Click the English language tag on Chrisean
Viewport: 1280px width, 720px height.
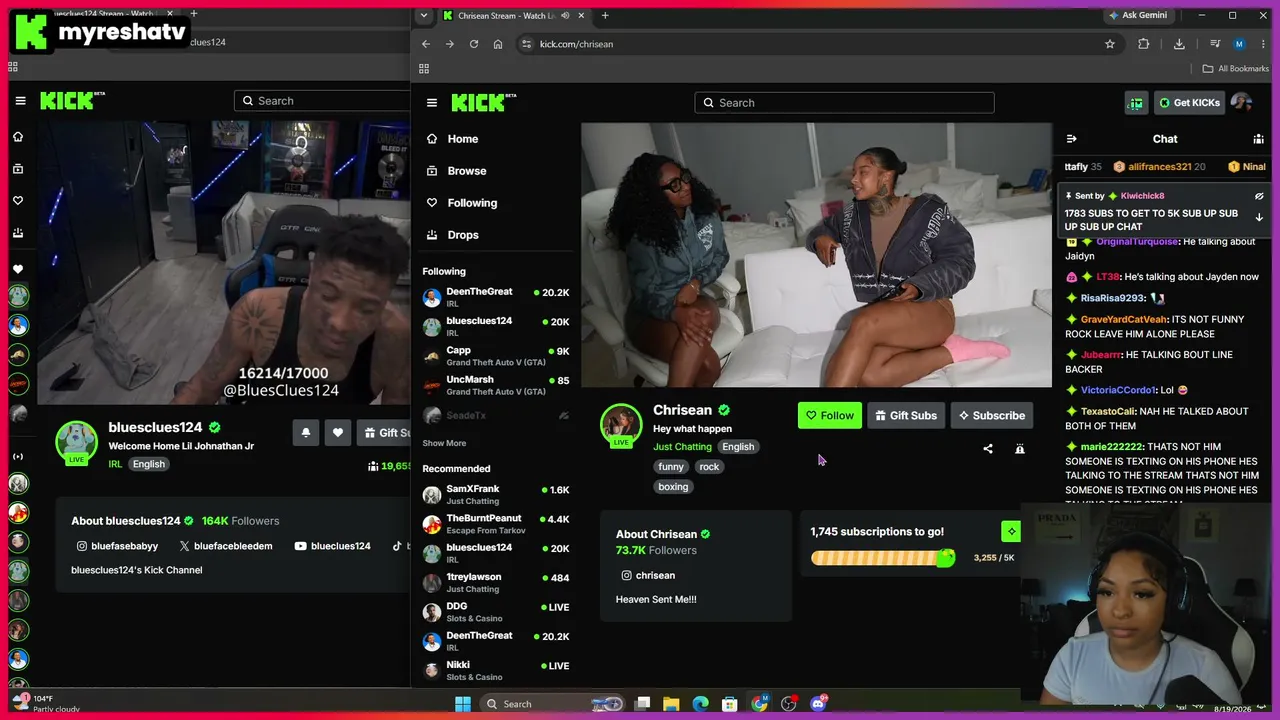tap(738, 447)
